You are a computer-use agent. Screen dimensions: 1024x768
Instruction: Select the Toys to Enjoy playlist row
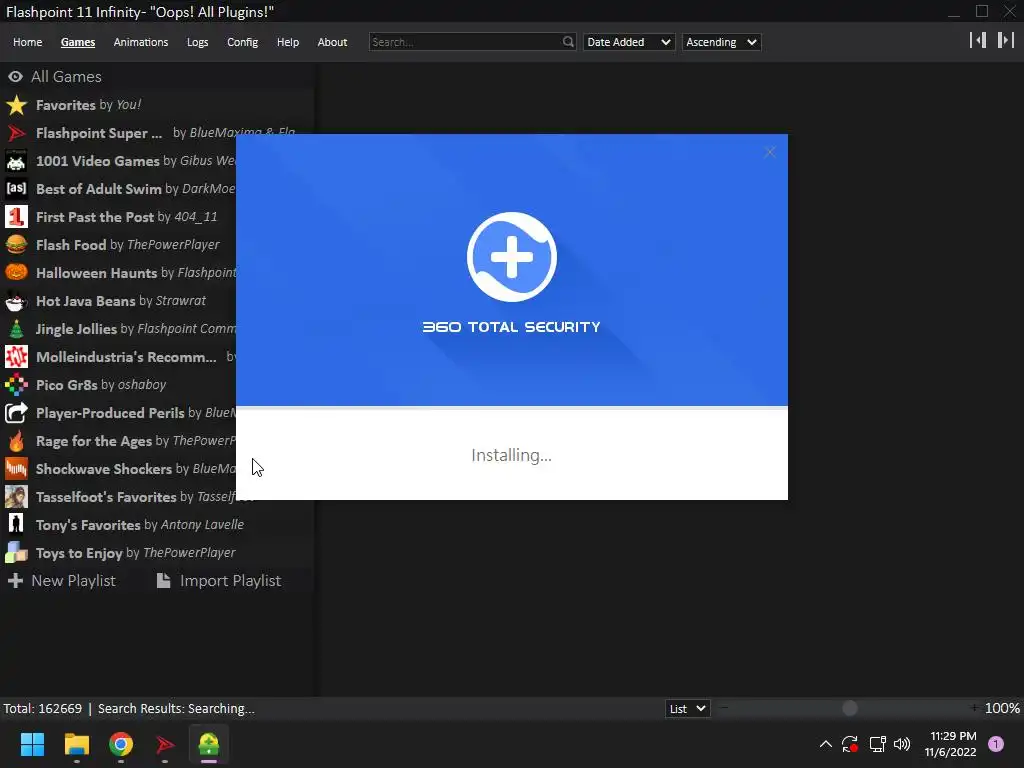point(157,553)
